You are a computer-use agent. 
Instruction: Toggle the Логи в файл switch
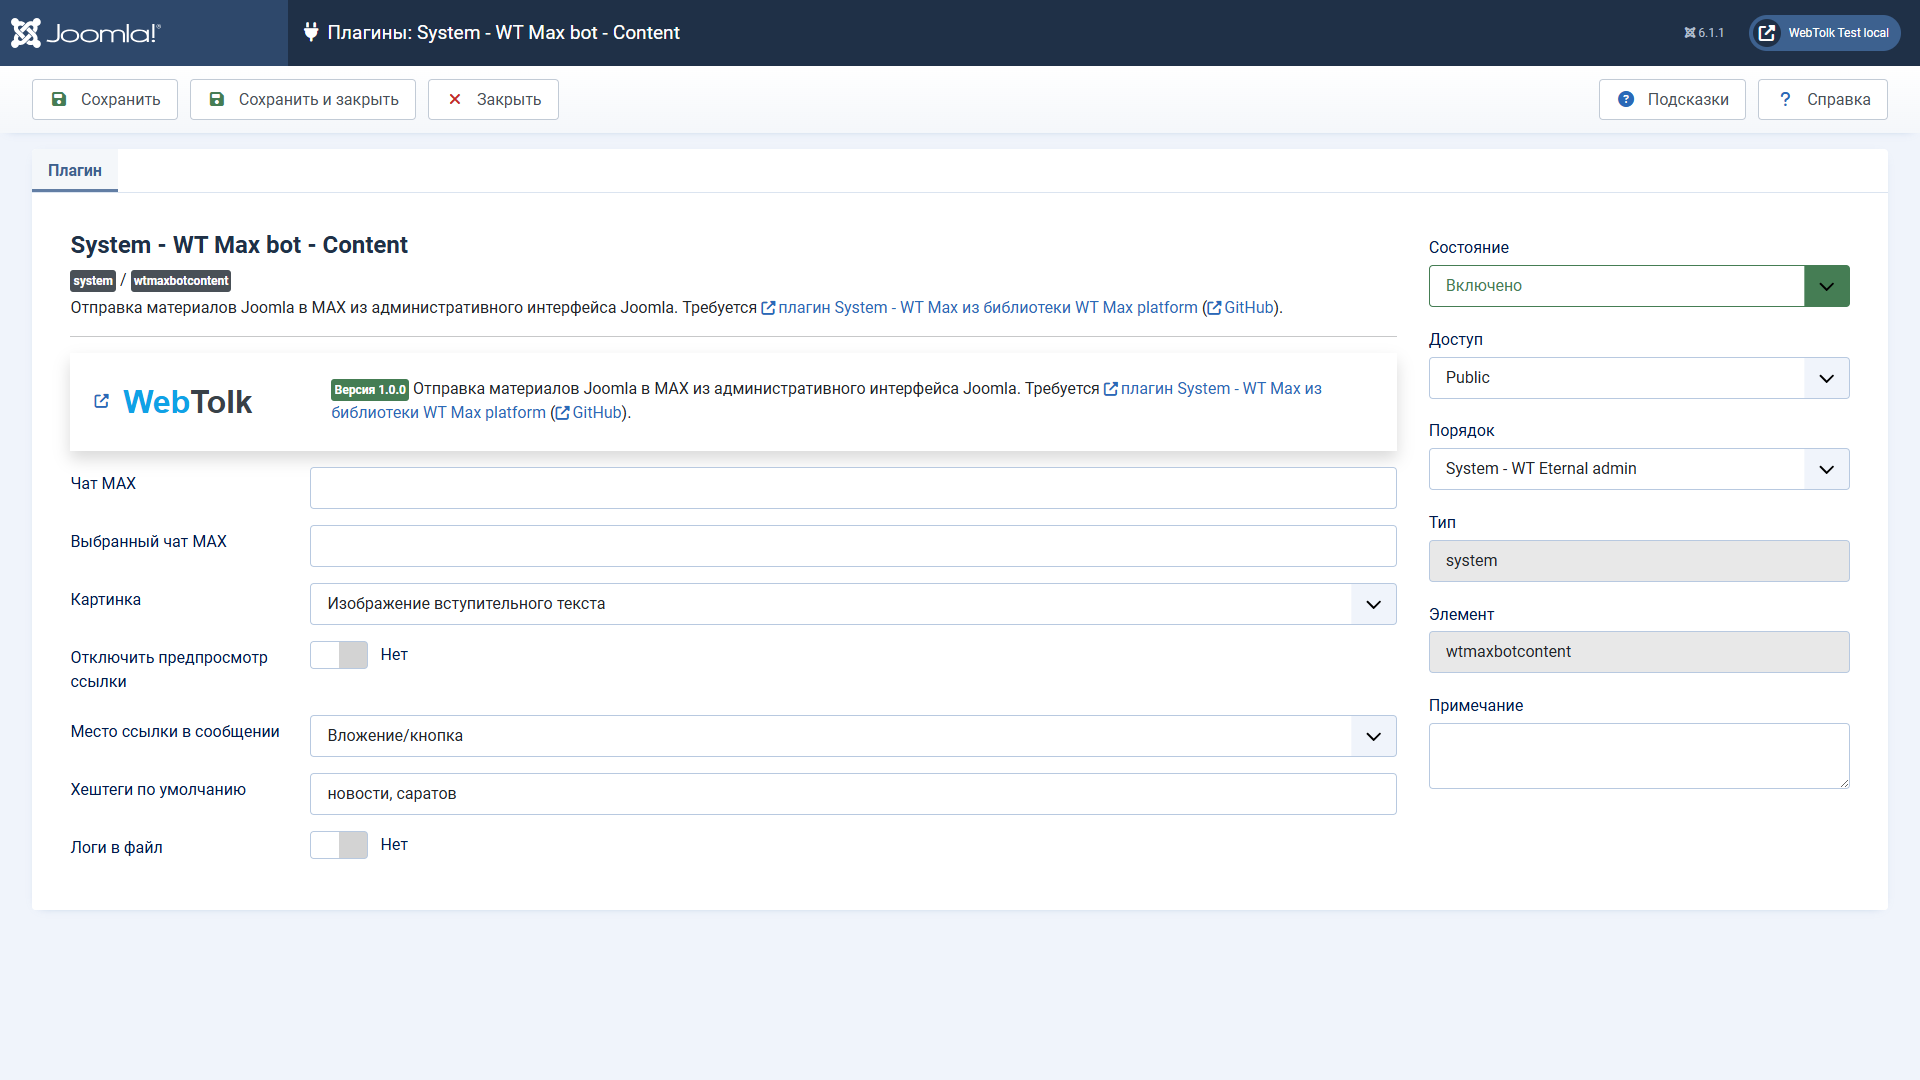(339, 845)
